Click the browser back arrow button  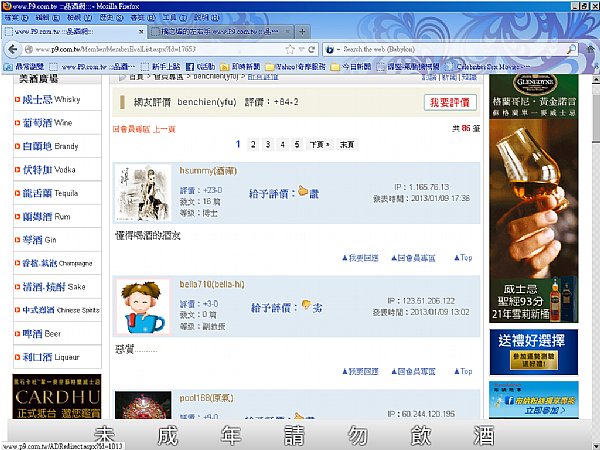pos(13,49)
